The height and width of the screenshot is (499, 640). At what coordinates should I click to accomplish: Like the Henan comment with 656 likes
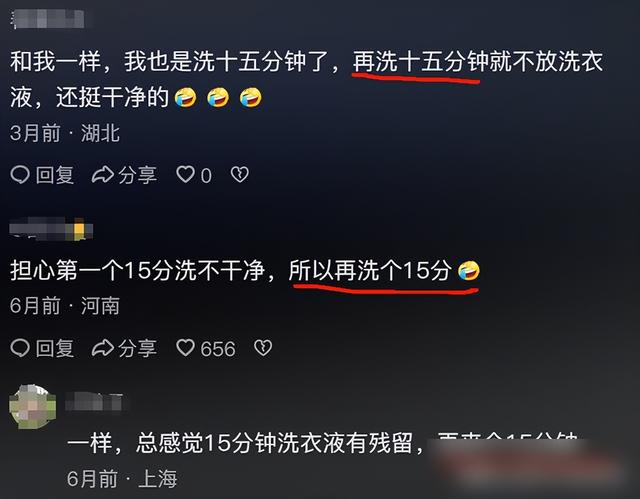coord(185,348)
